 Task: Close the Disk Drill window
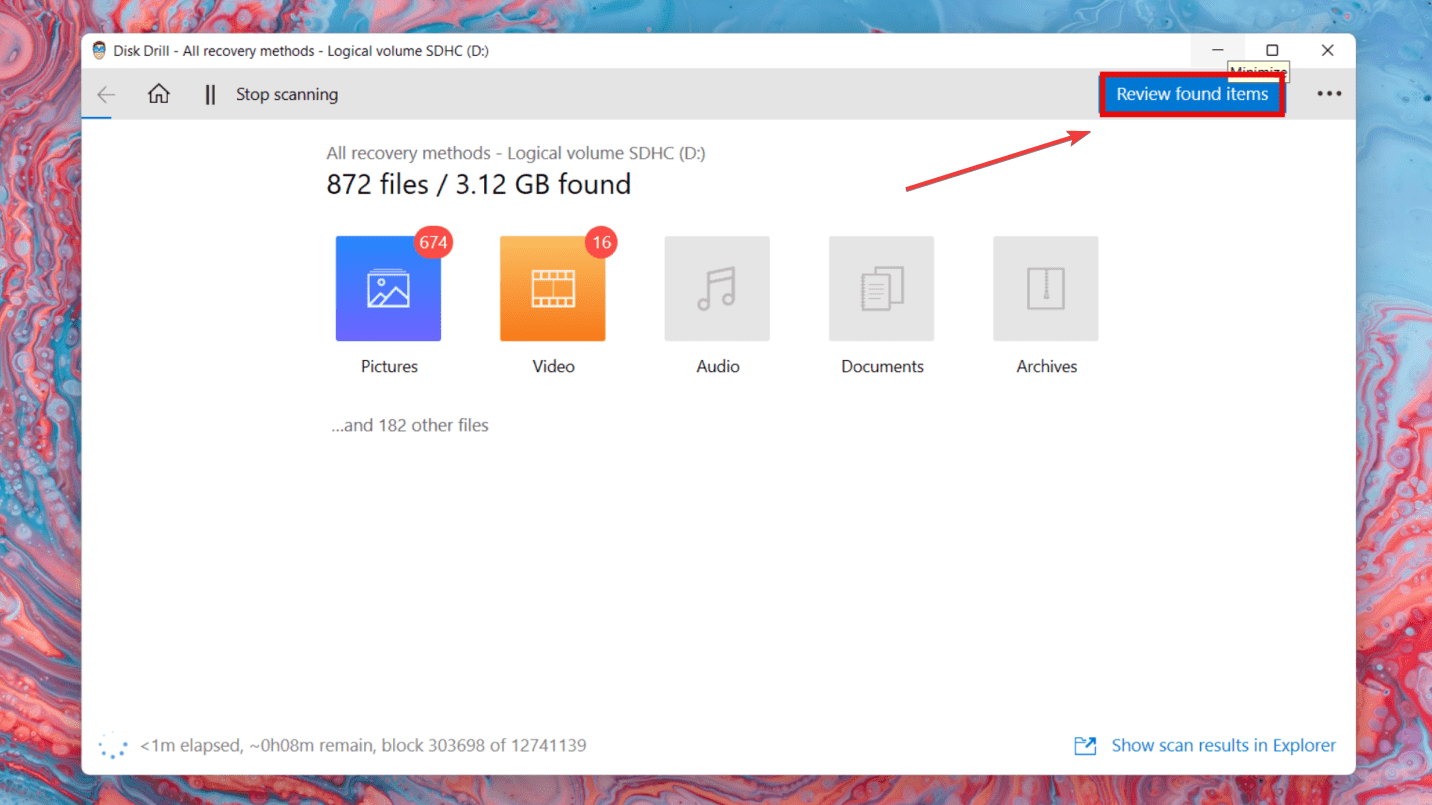pyautogui.click(x=1327, y=50)
